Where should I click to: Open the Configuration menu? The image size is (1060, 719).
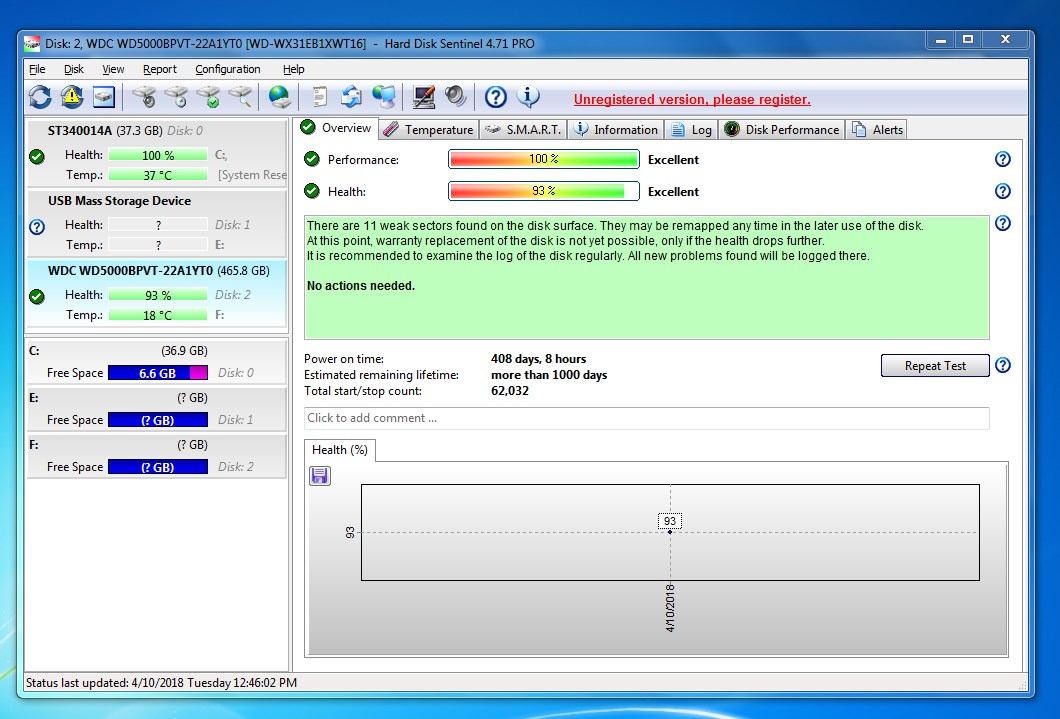pyautogui.click(x=228, y=69)
